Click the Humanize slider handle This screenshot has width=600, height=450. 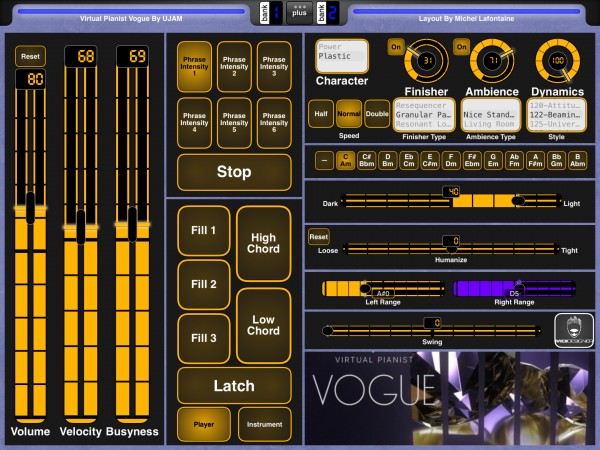(x=452, y=249)
